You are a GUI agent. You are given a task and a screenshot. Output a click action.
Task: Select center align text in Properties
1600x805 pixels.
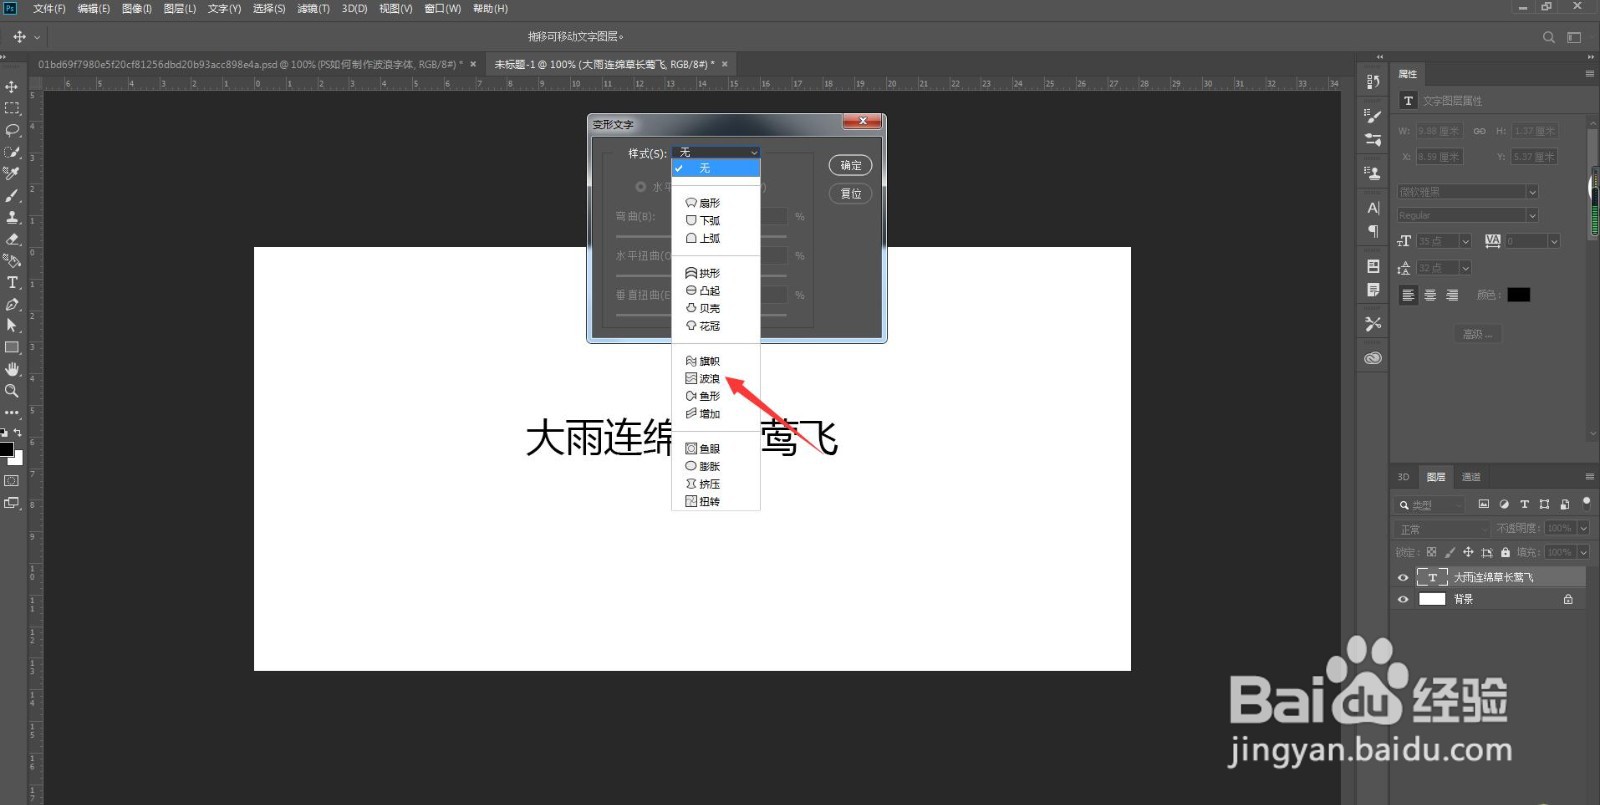[1430, 295]
